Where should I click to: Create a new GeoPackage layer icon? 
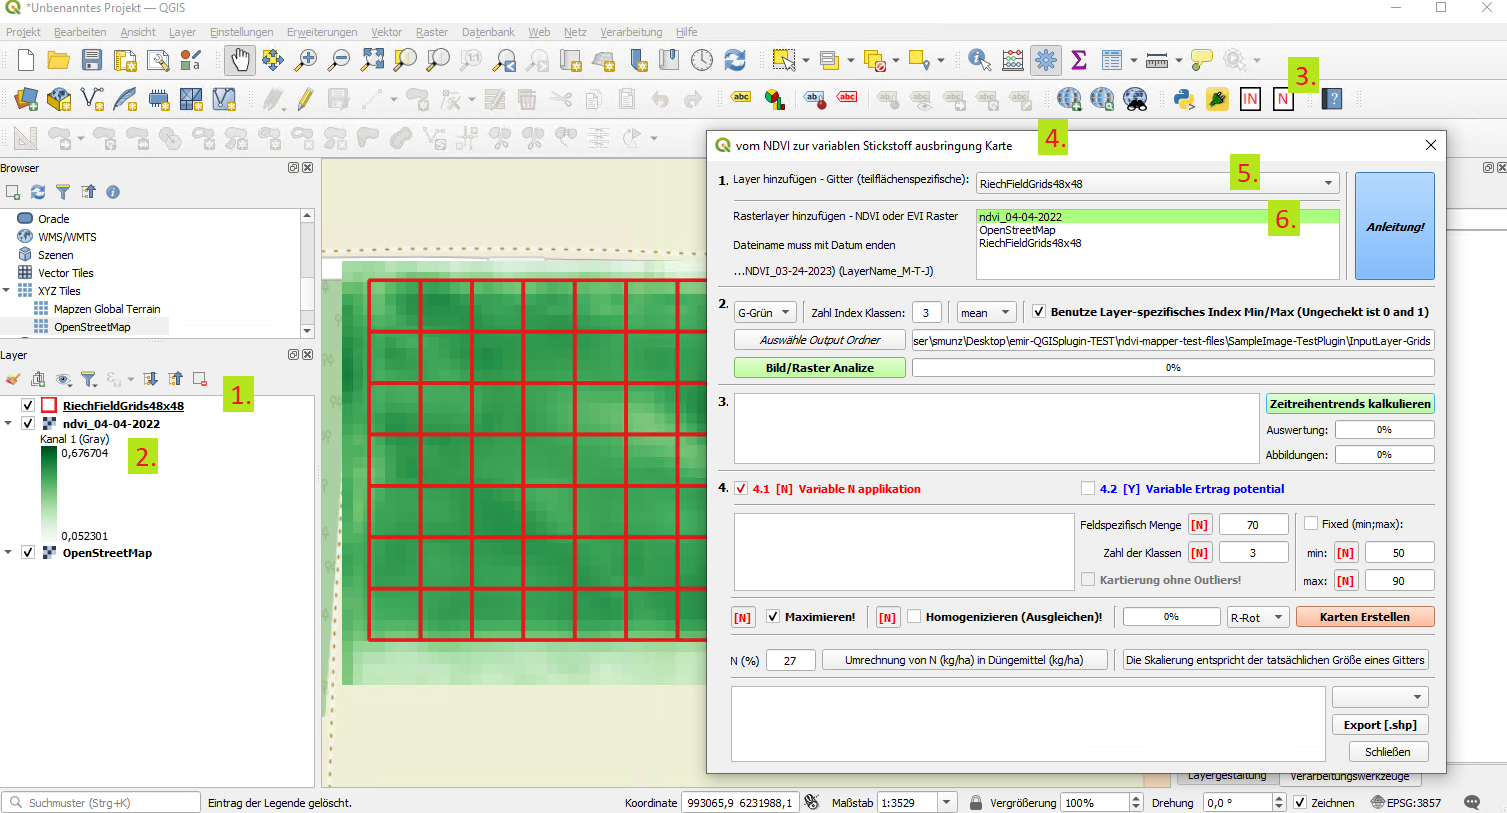click(59, 99)
